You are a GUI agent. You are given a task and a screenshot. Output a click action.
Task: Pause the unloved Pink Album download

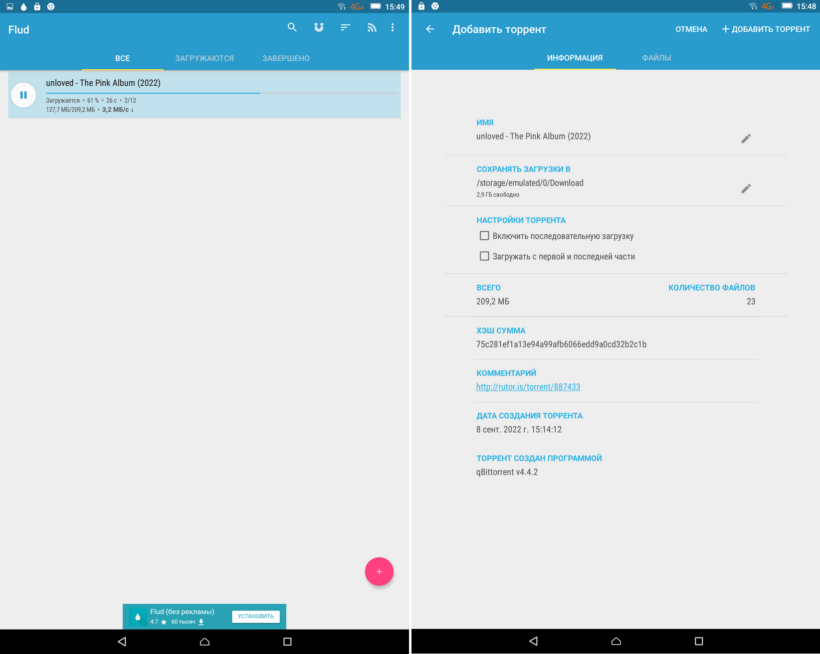tap(23, 95)
